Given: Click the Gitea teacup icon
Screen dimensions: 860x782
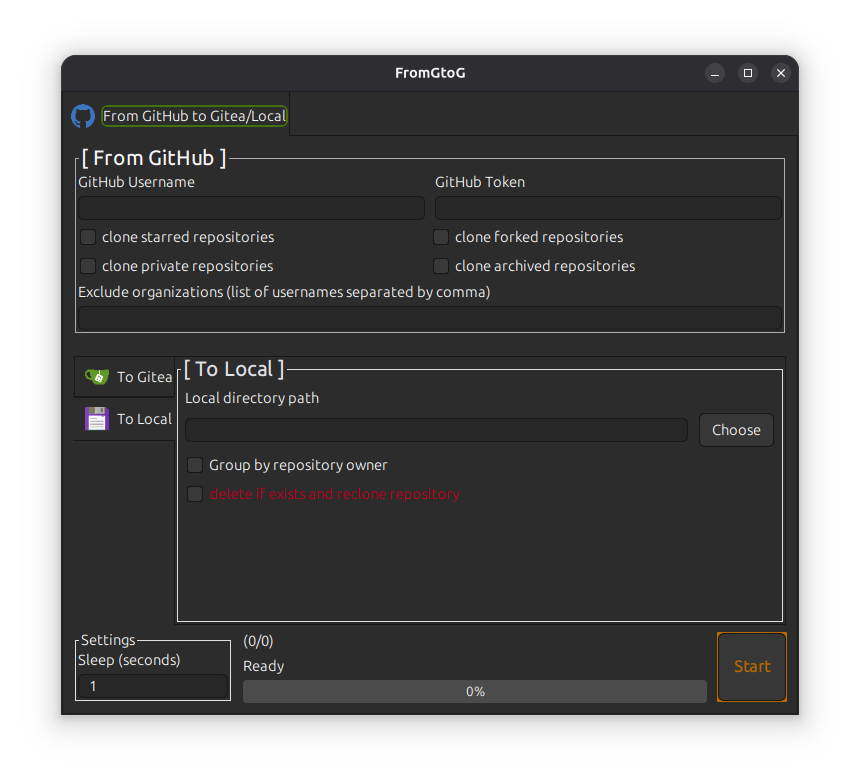Looking at the screenshot, I should coord(97,377).
